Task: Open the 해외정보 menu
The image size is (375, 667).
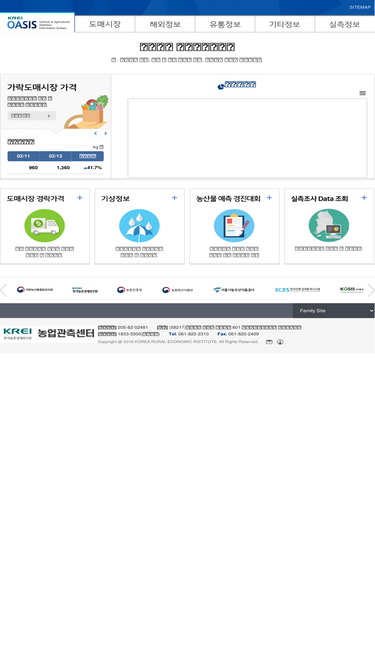Action: [x=165, y=24]
